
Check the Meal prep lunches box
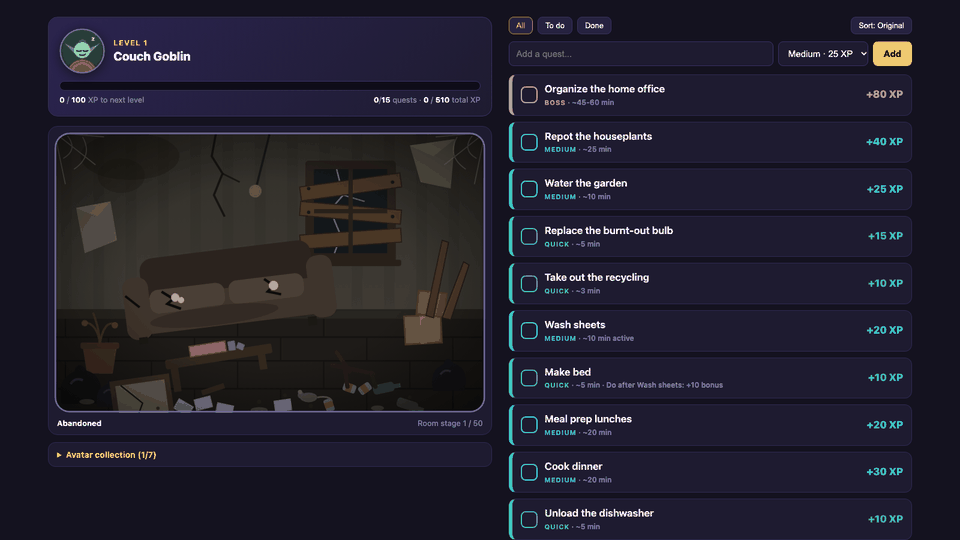coord(529,425)
